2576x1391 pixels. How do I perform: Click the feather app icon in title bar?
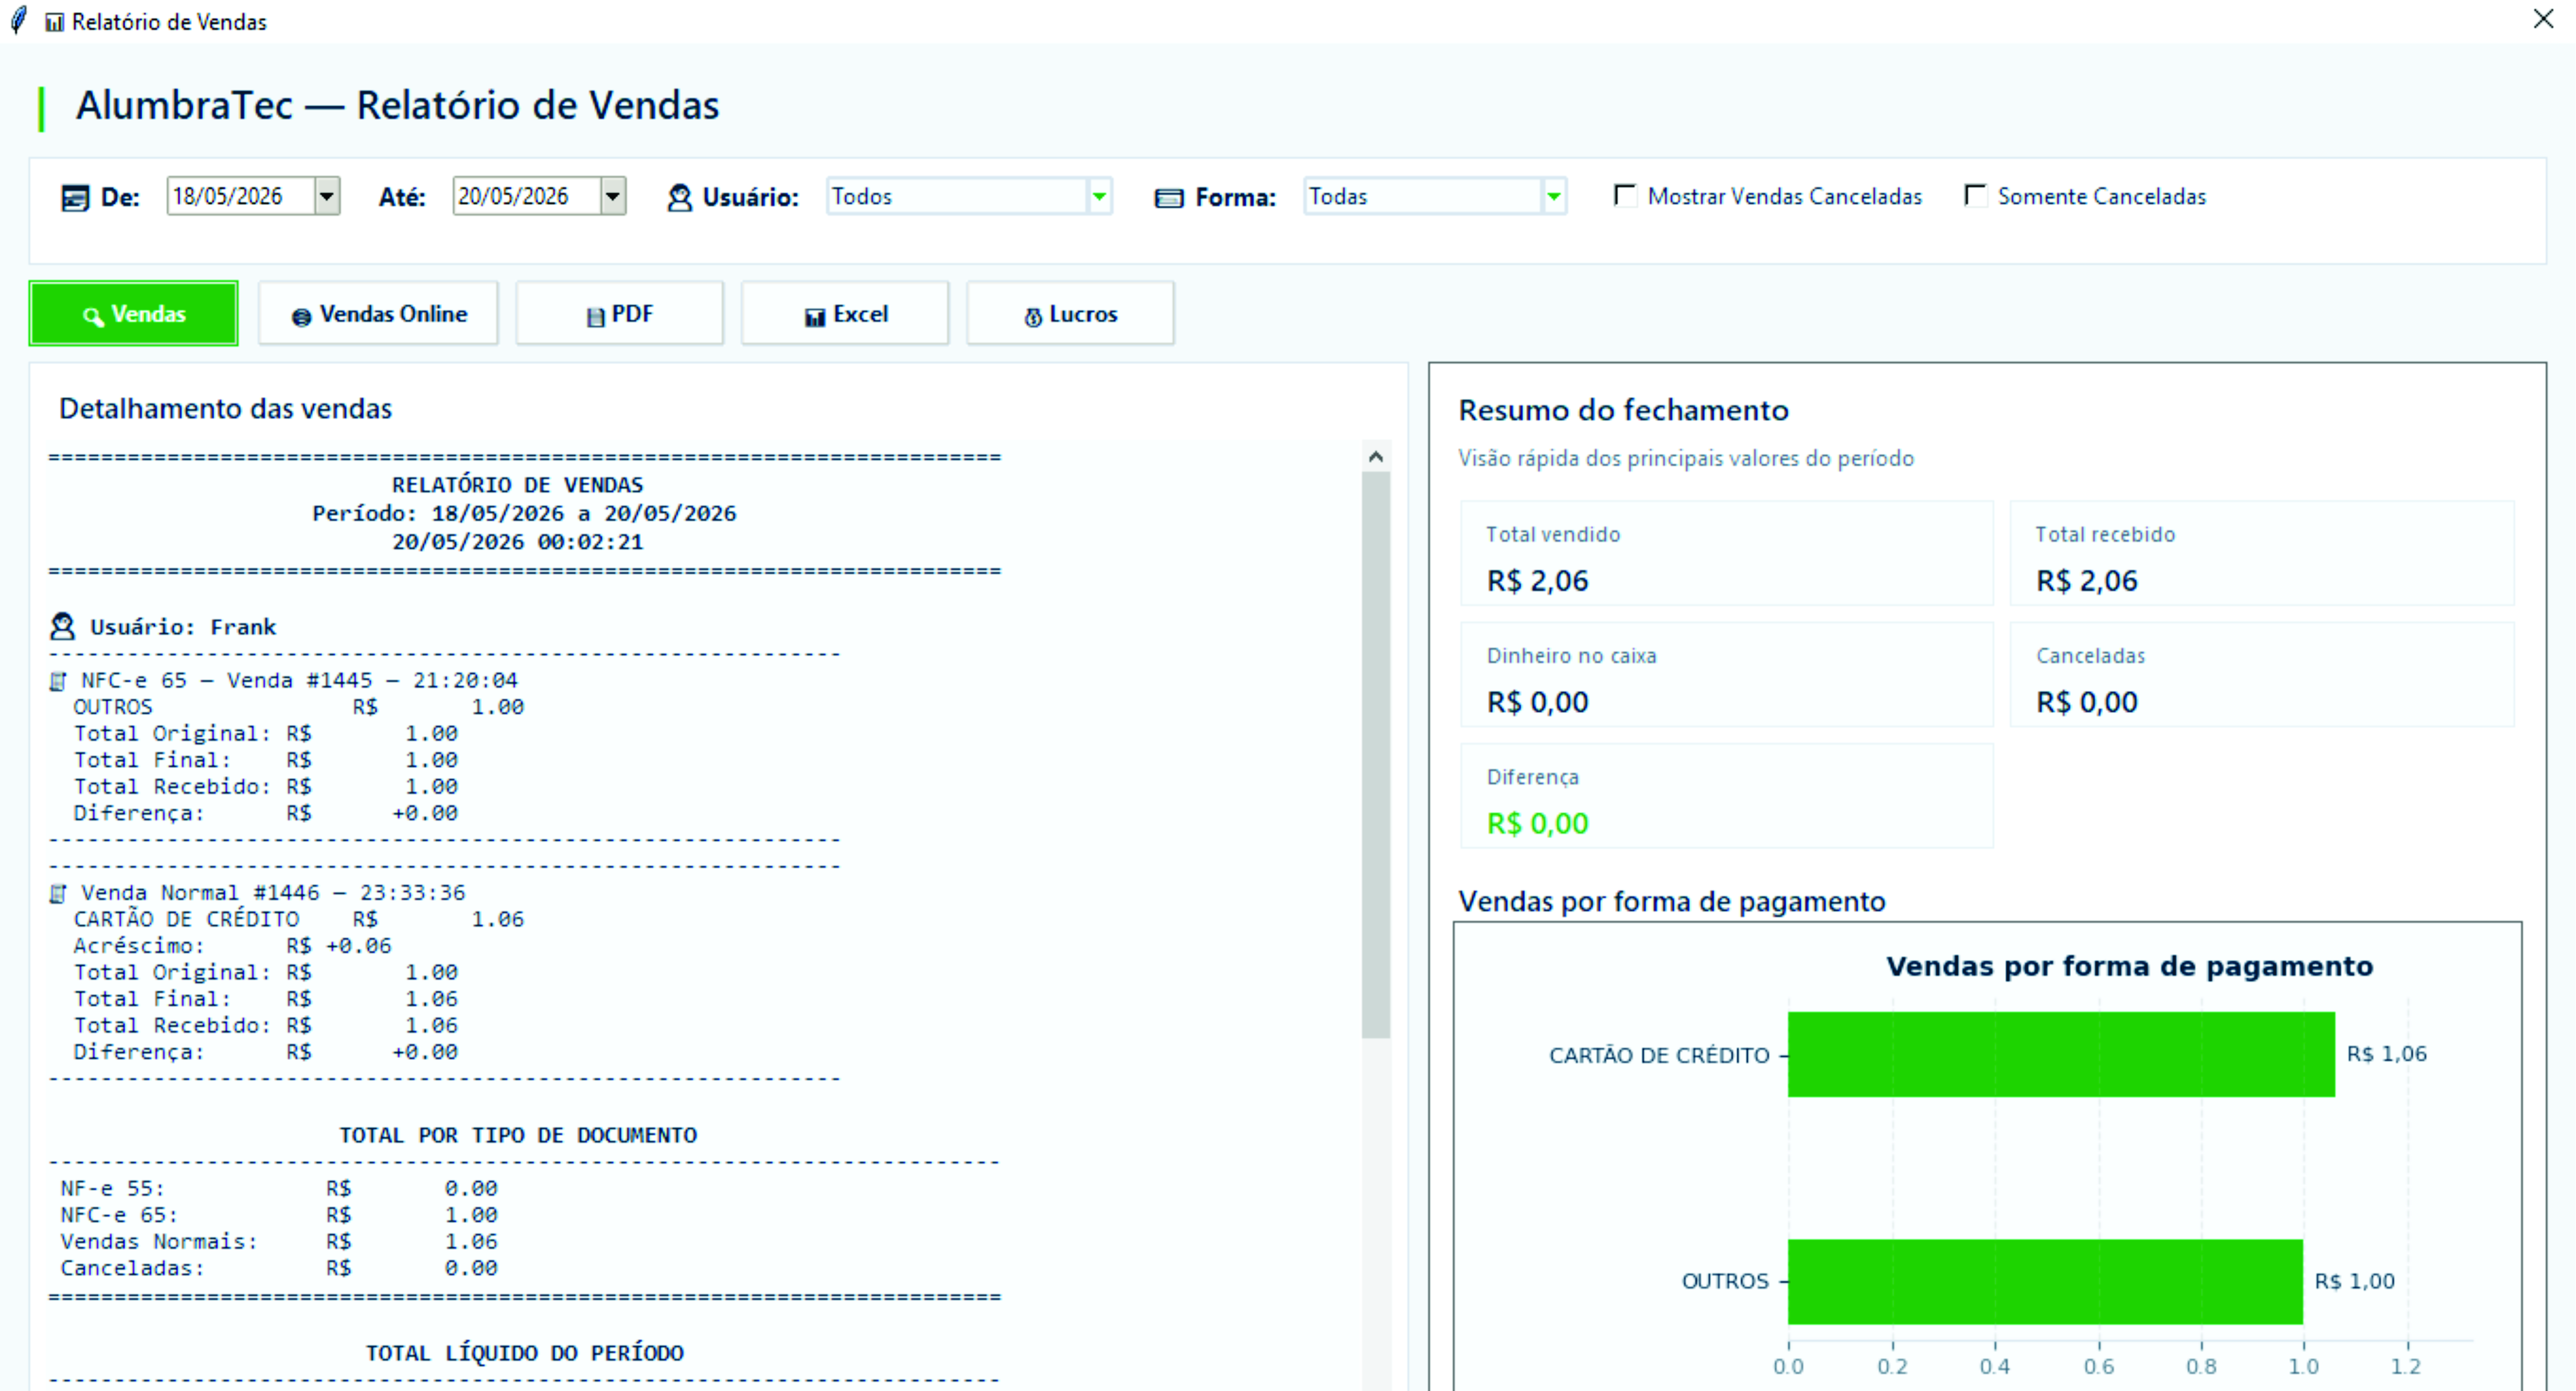click(x=19, y=20)
